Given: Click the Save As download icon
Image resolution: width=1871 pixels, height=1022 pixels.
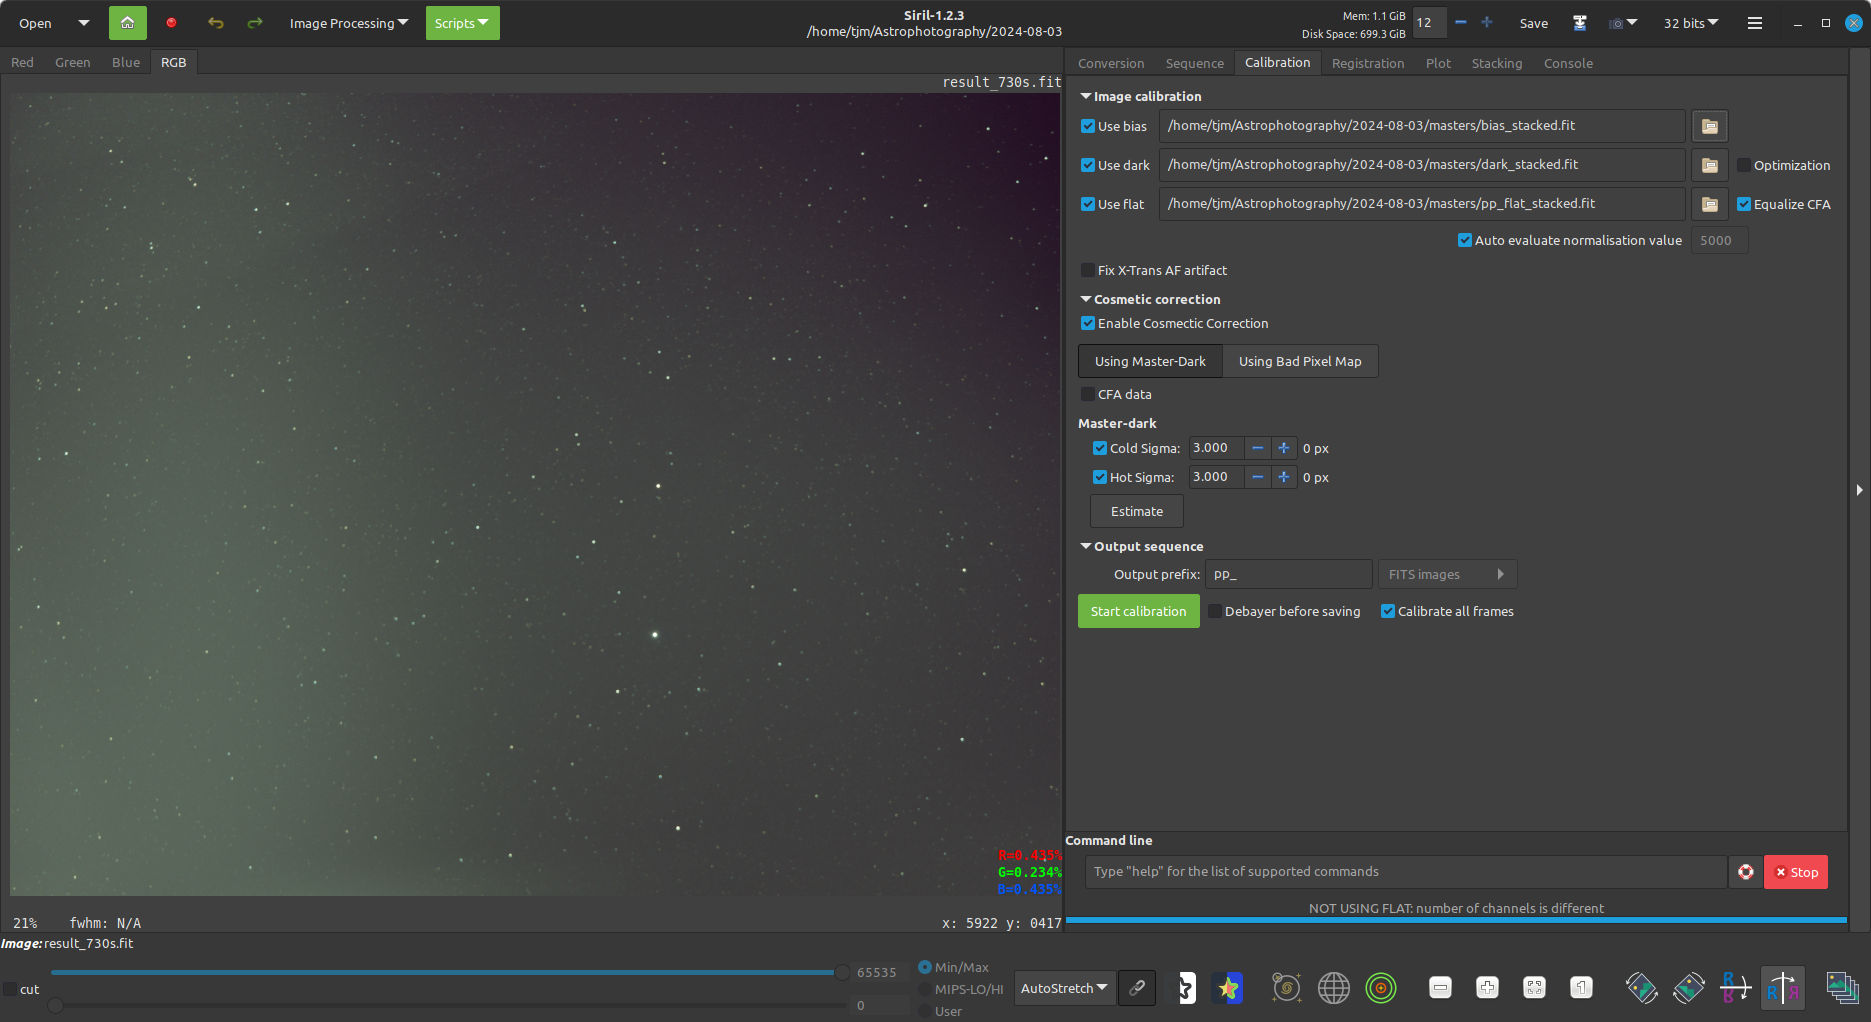Looking at the screenshot, I should point(1580,23).
